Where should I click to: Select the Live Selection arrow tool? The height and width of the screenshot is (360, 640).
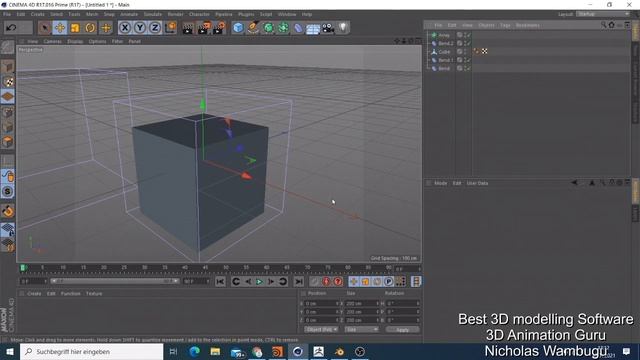click(44, 28)
